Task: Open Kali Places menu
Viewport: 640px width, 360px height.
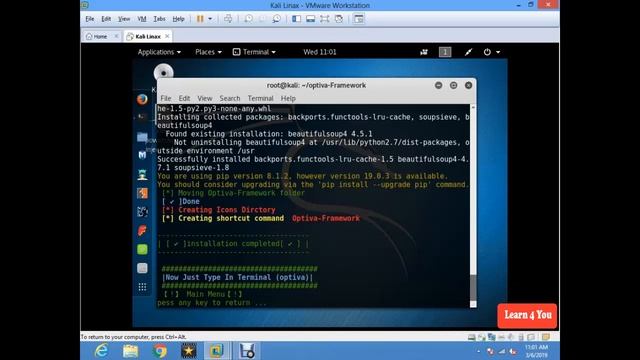Action: 208,52
